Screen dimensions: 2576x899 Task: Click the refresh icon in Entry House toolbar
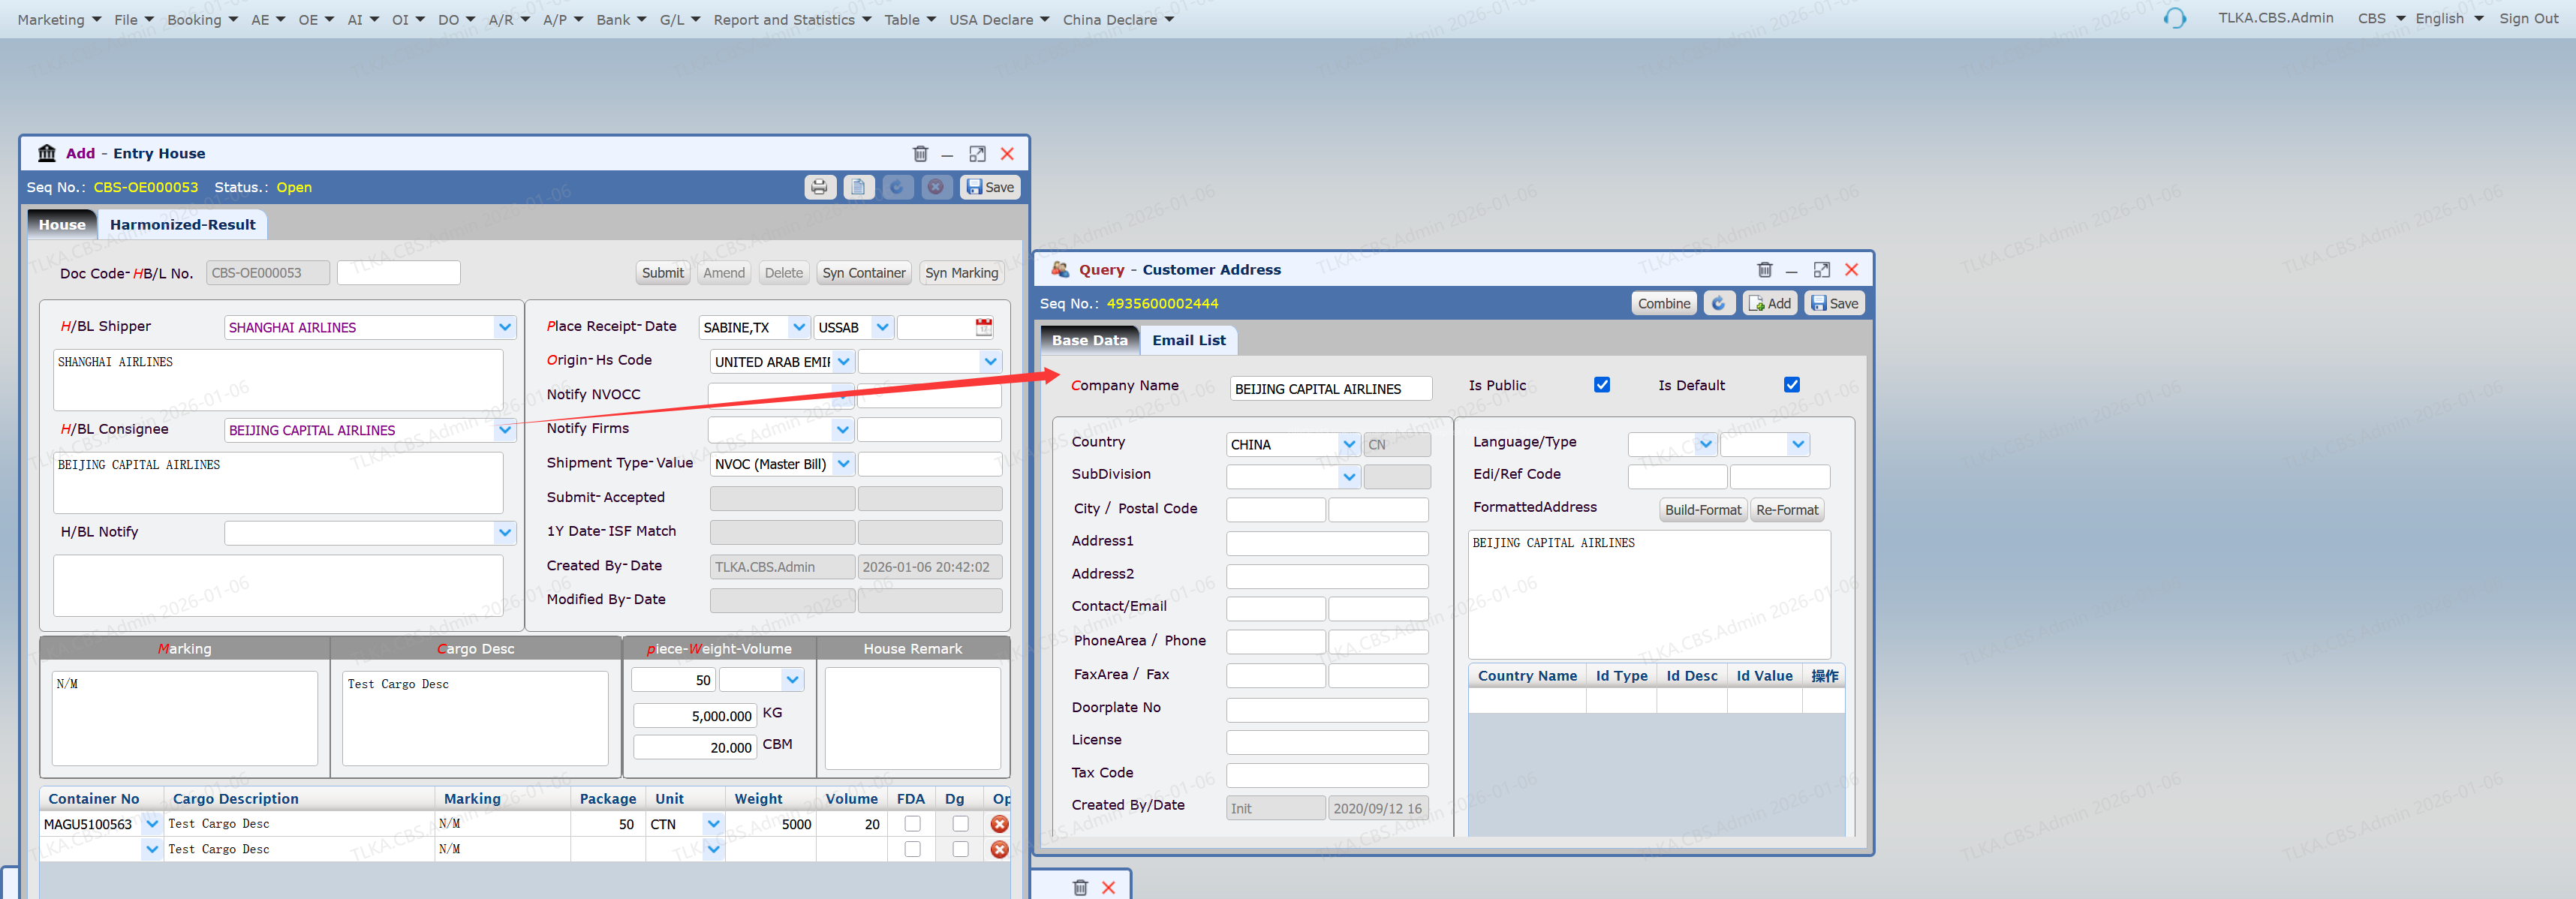897,187
